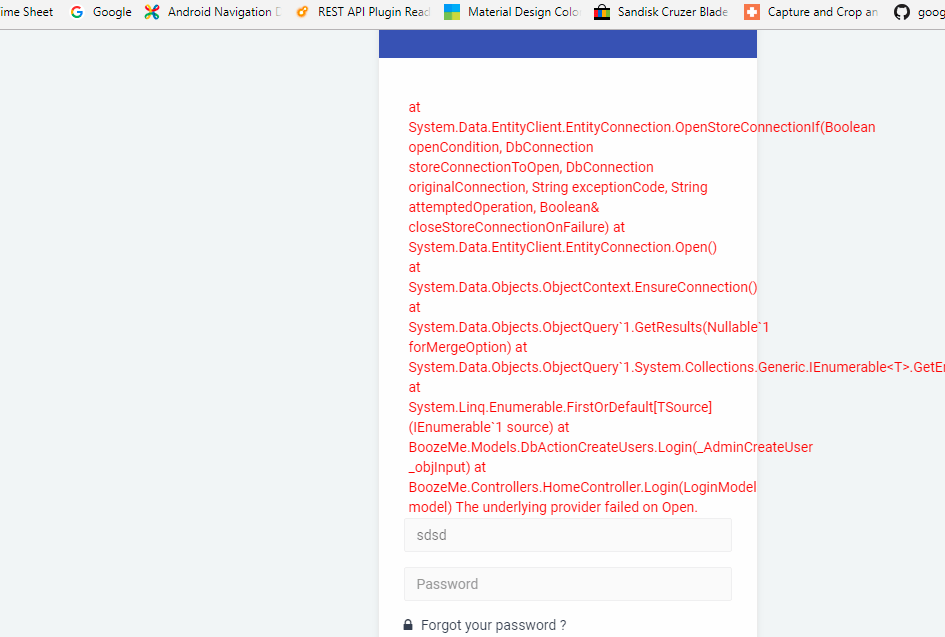Open the Sandisk Cruzer Blade bookmark

pos(661,12)
